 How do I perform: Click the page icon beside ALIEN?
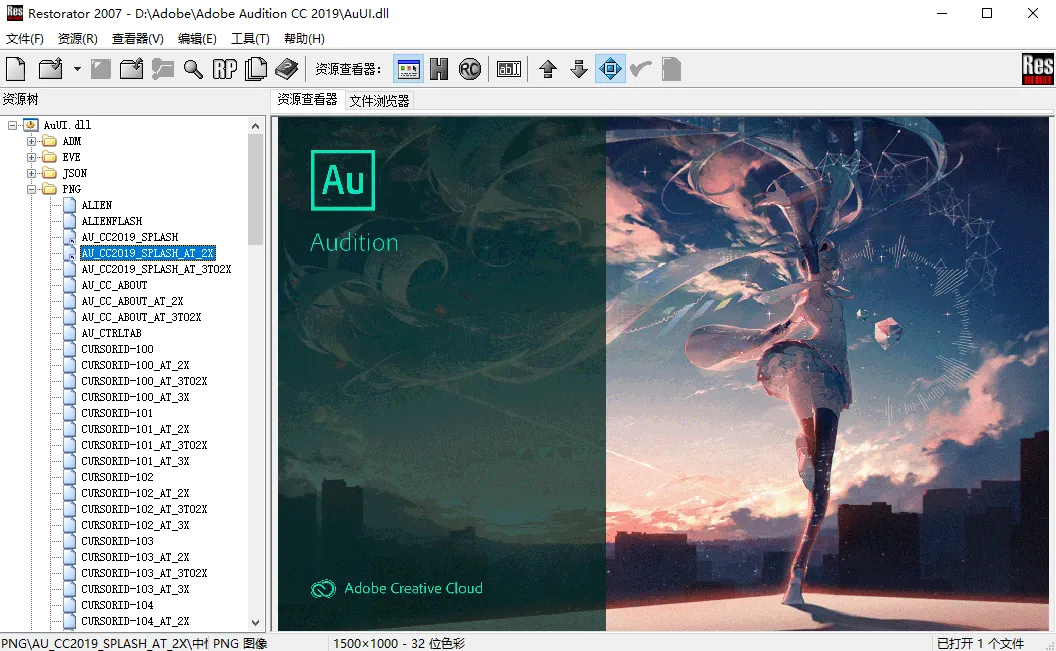[x=69, y=205]
